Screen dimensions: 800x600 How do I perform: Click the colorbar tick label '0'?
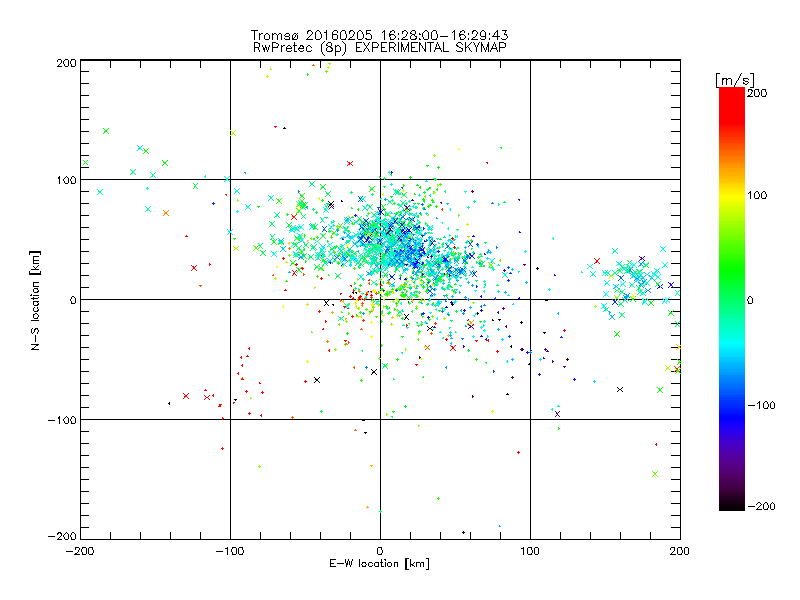pyautogui.click(x=750, y=301)
